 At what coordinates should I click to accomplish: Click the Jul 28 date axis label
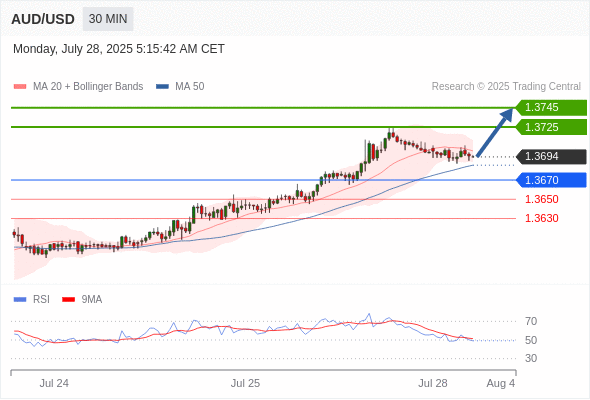pos(433,383)
